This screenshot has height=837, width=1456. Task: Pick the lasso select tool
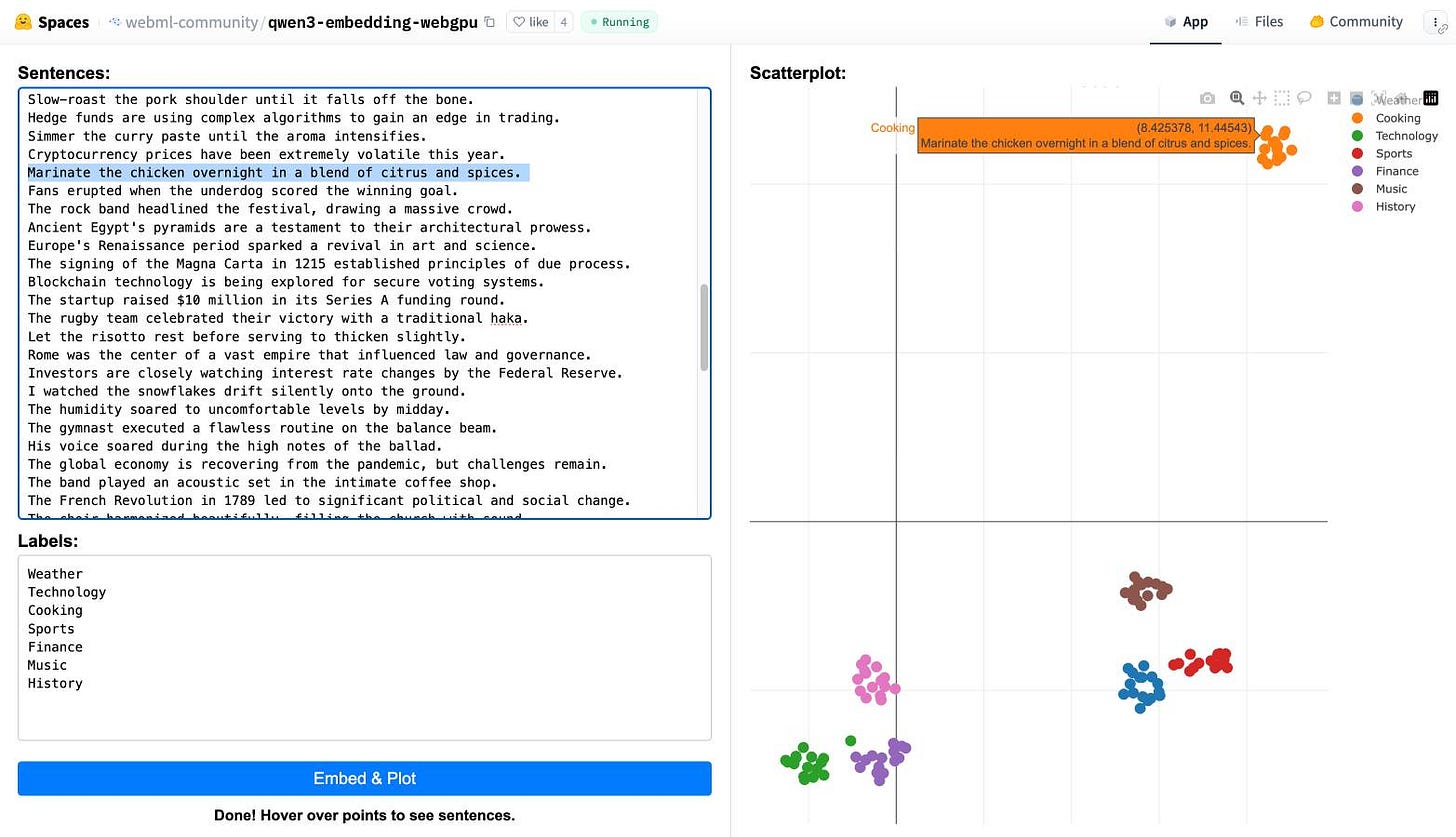pyautogui.click(x=1304, y=98)
